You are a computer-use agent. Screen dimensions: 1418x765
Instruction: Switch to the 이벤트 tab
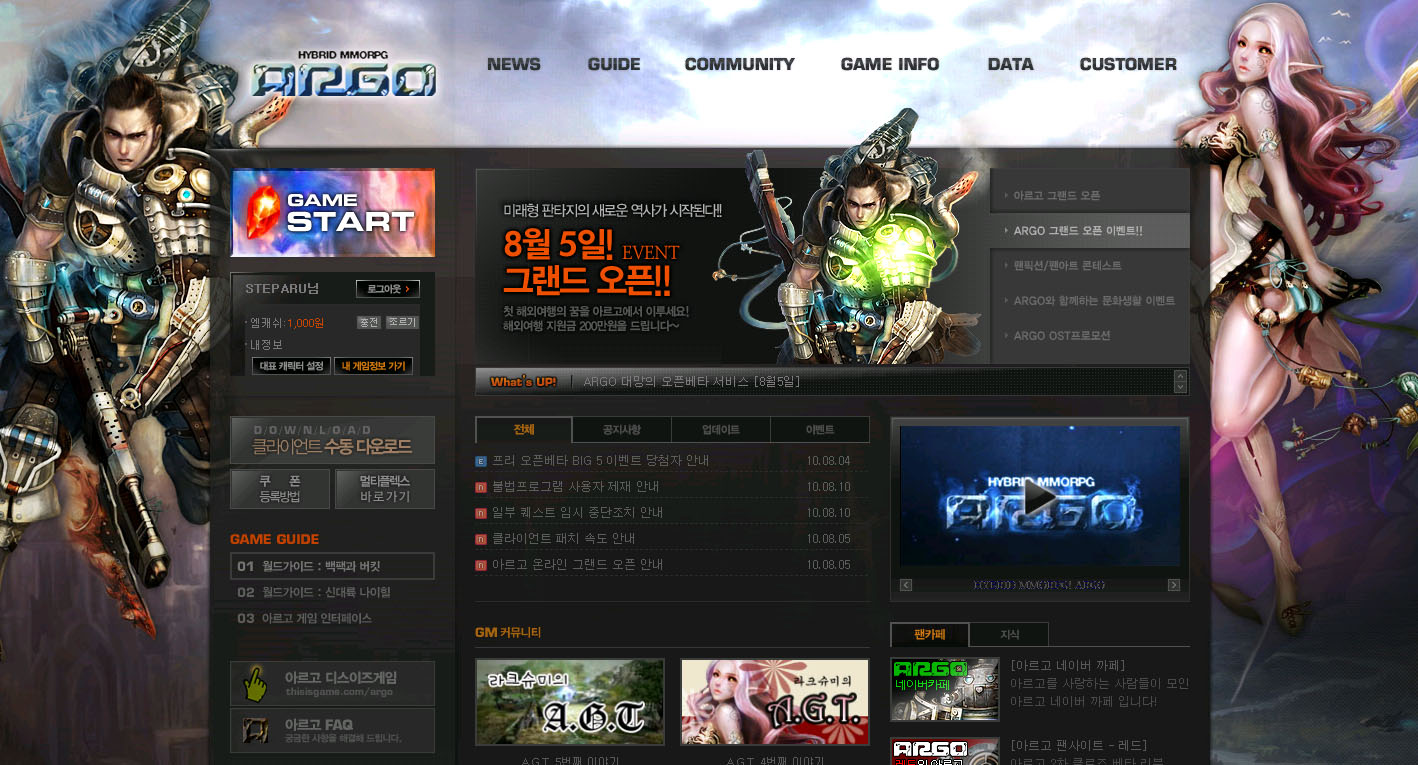(x=820, y=430)
